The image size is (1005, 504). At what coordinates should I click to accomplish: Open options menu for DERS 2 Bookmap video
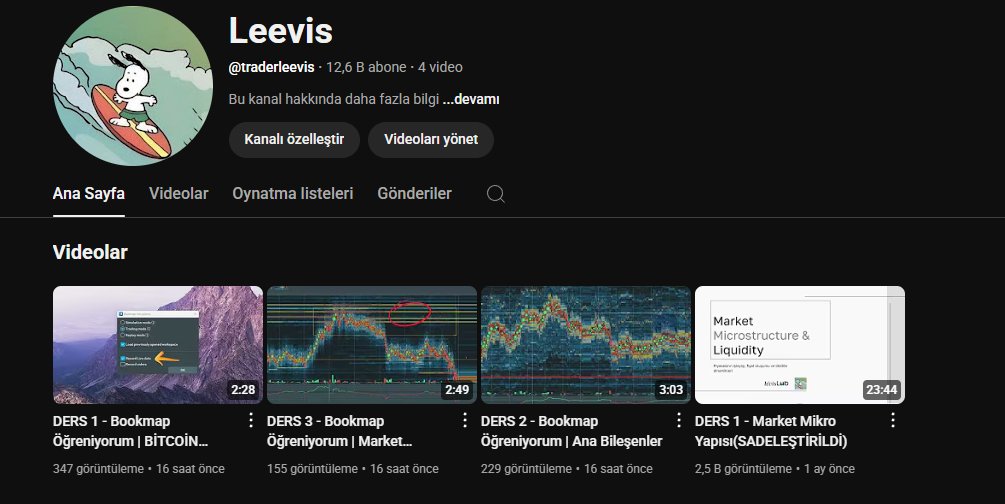tap(679, 420)
